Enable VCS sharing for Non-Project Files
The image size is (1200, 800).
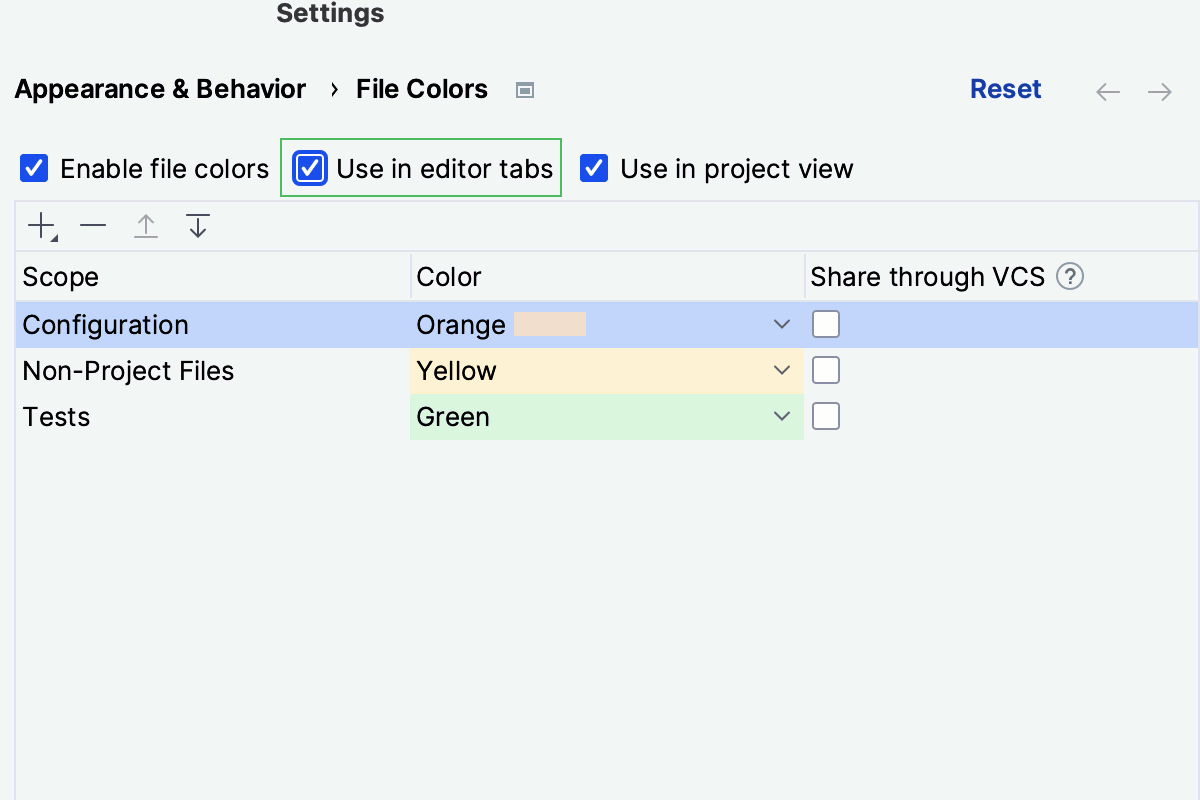[826, 370]
